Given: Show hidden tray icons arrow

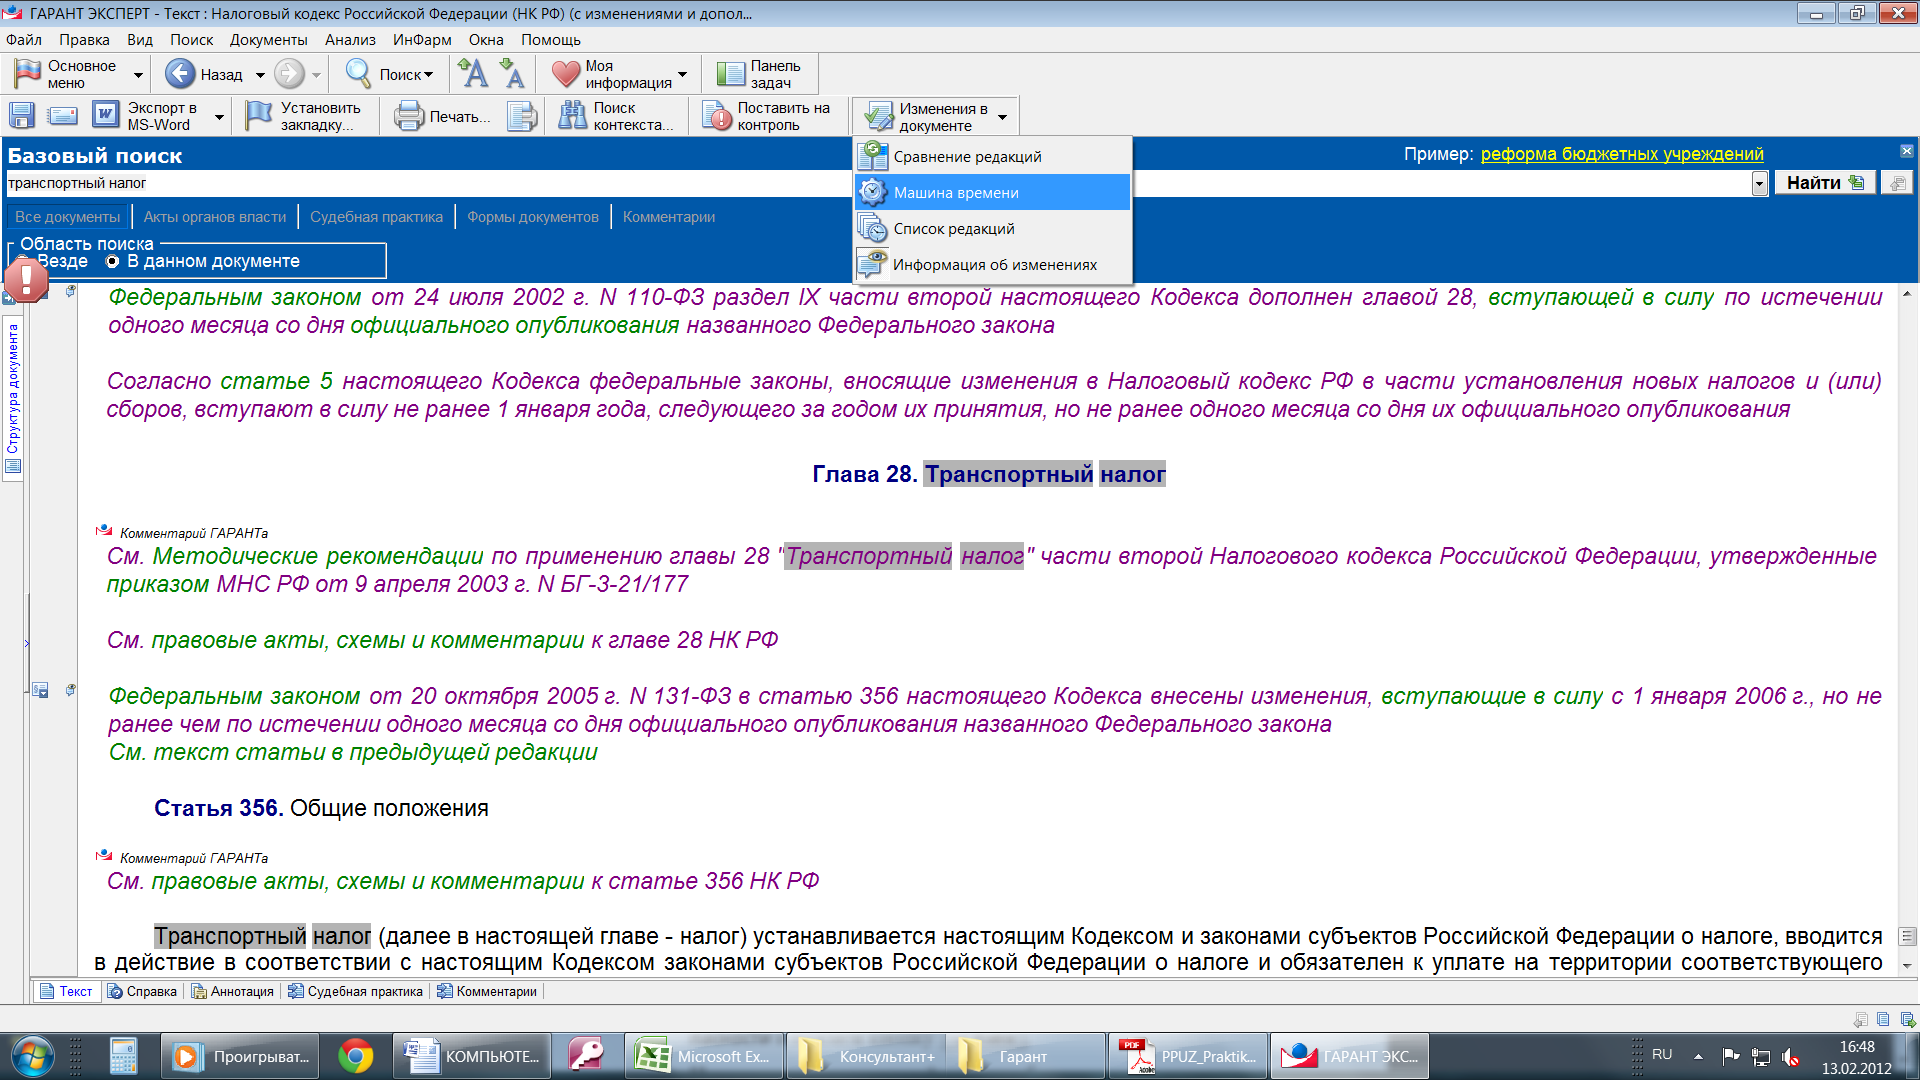Looking at the screenshot, I should click(1698, 1056).
